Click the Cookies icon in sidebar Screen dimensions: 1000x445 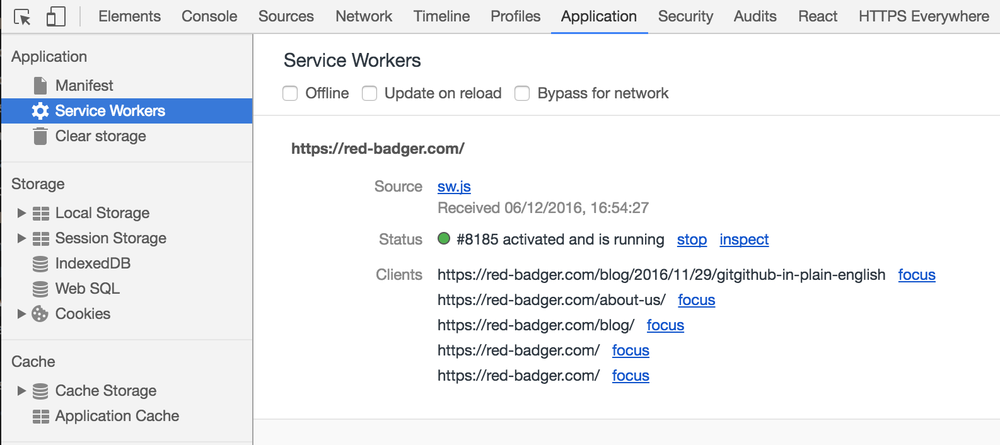coord(41,314)
